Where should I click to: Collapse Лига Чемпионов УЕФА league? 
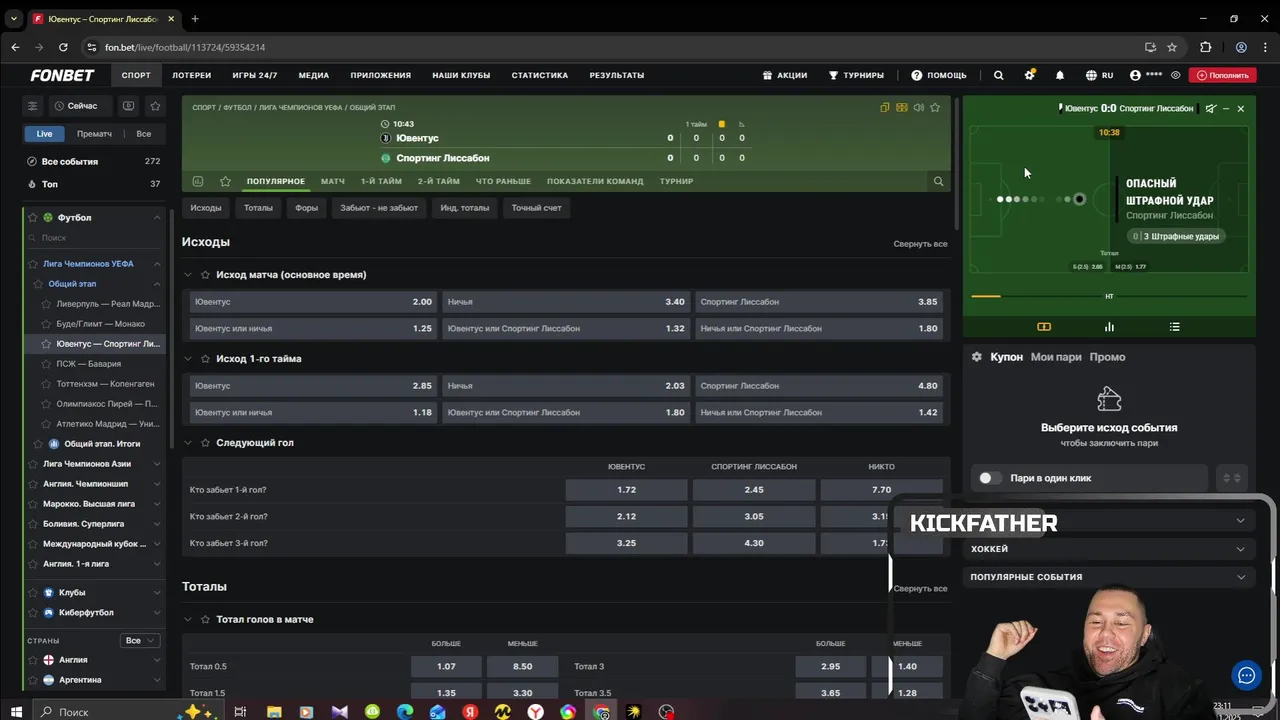point(157,264)
